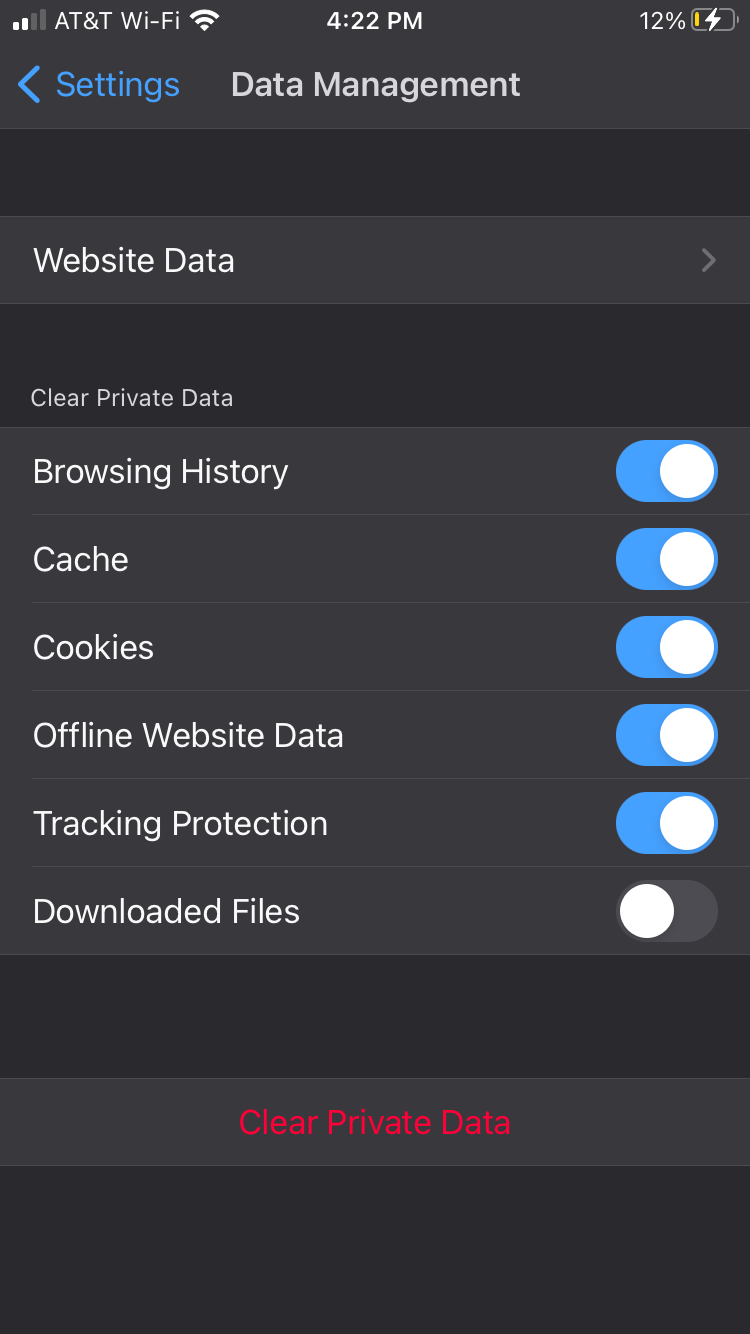Tap the Data Management title
The image size is (750, 1334).
375,85
